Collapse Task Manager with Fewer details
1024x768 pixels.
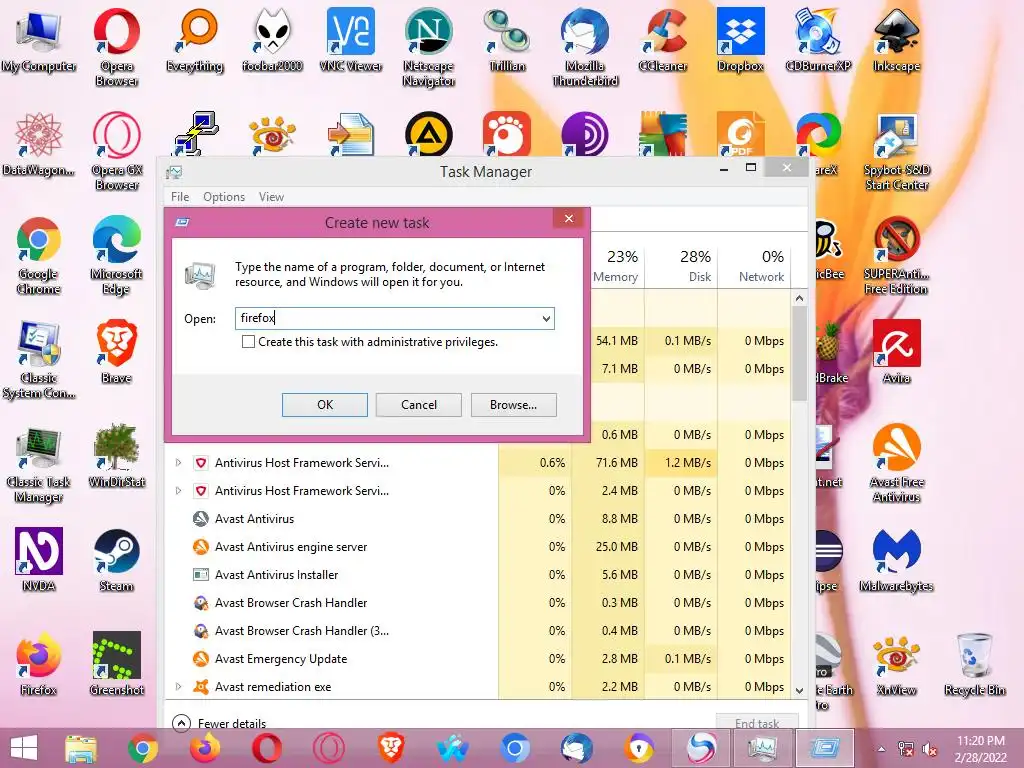point(219,723)
